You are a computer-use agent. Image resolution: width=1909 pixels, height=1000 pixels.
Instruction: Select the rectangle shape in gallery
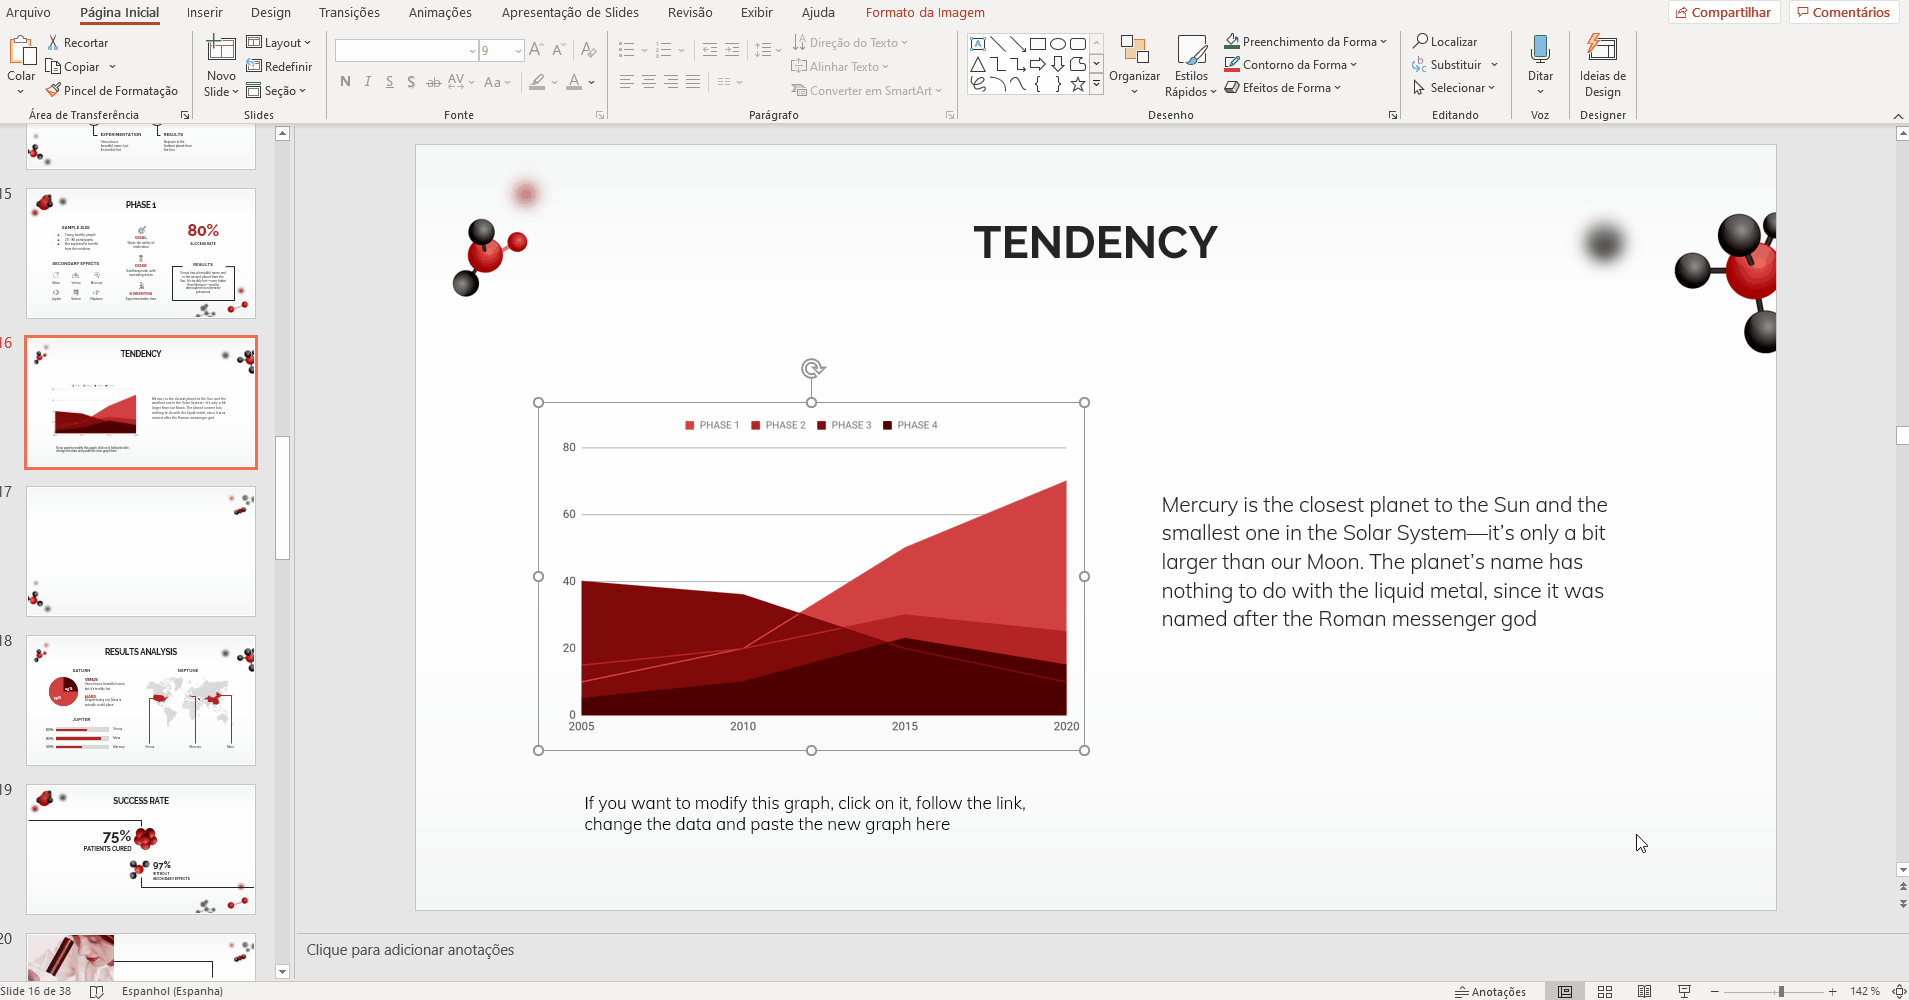[x=1038, y=44]
